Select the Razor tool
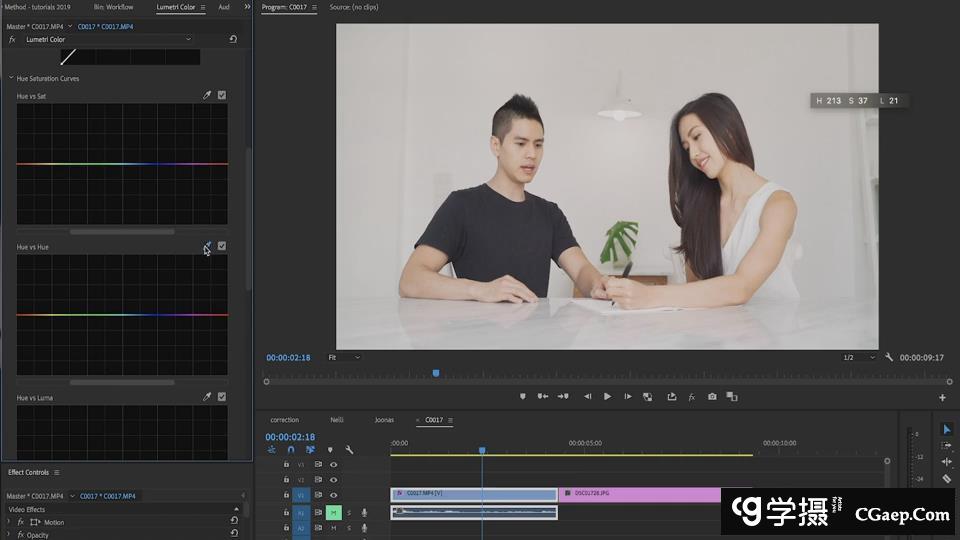 coord(947,479)
